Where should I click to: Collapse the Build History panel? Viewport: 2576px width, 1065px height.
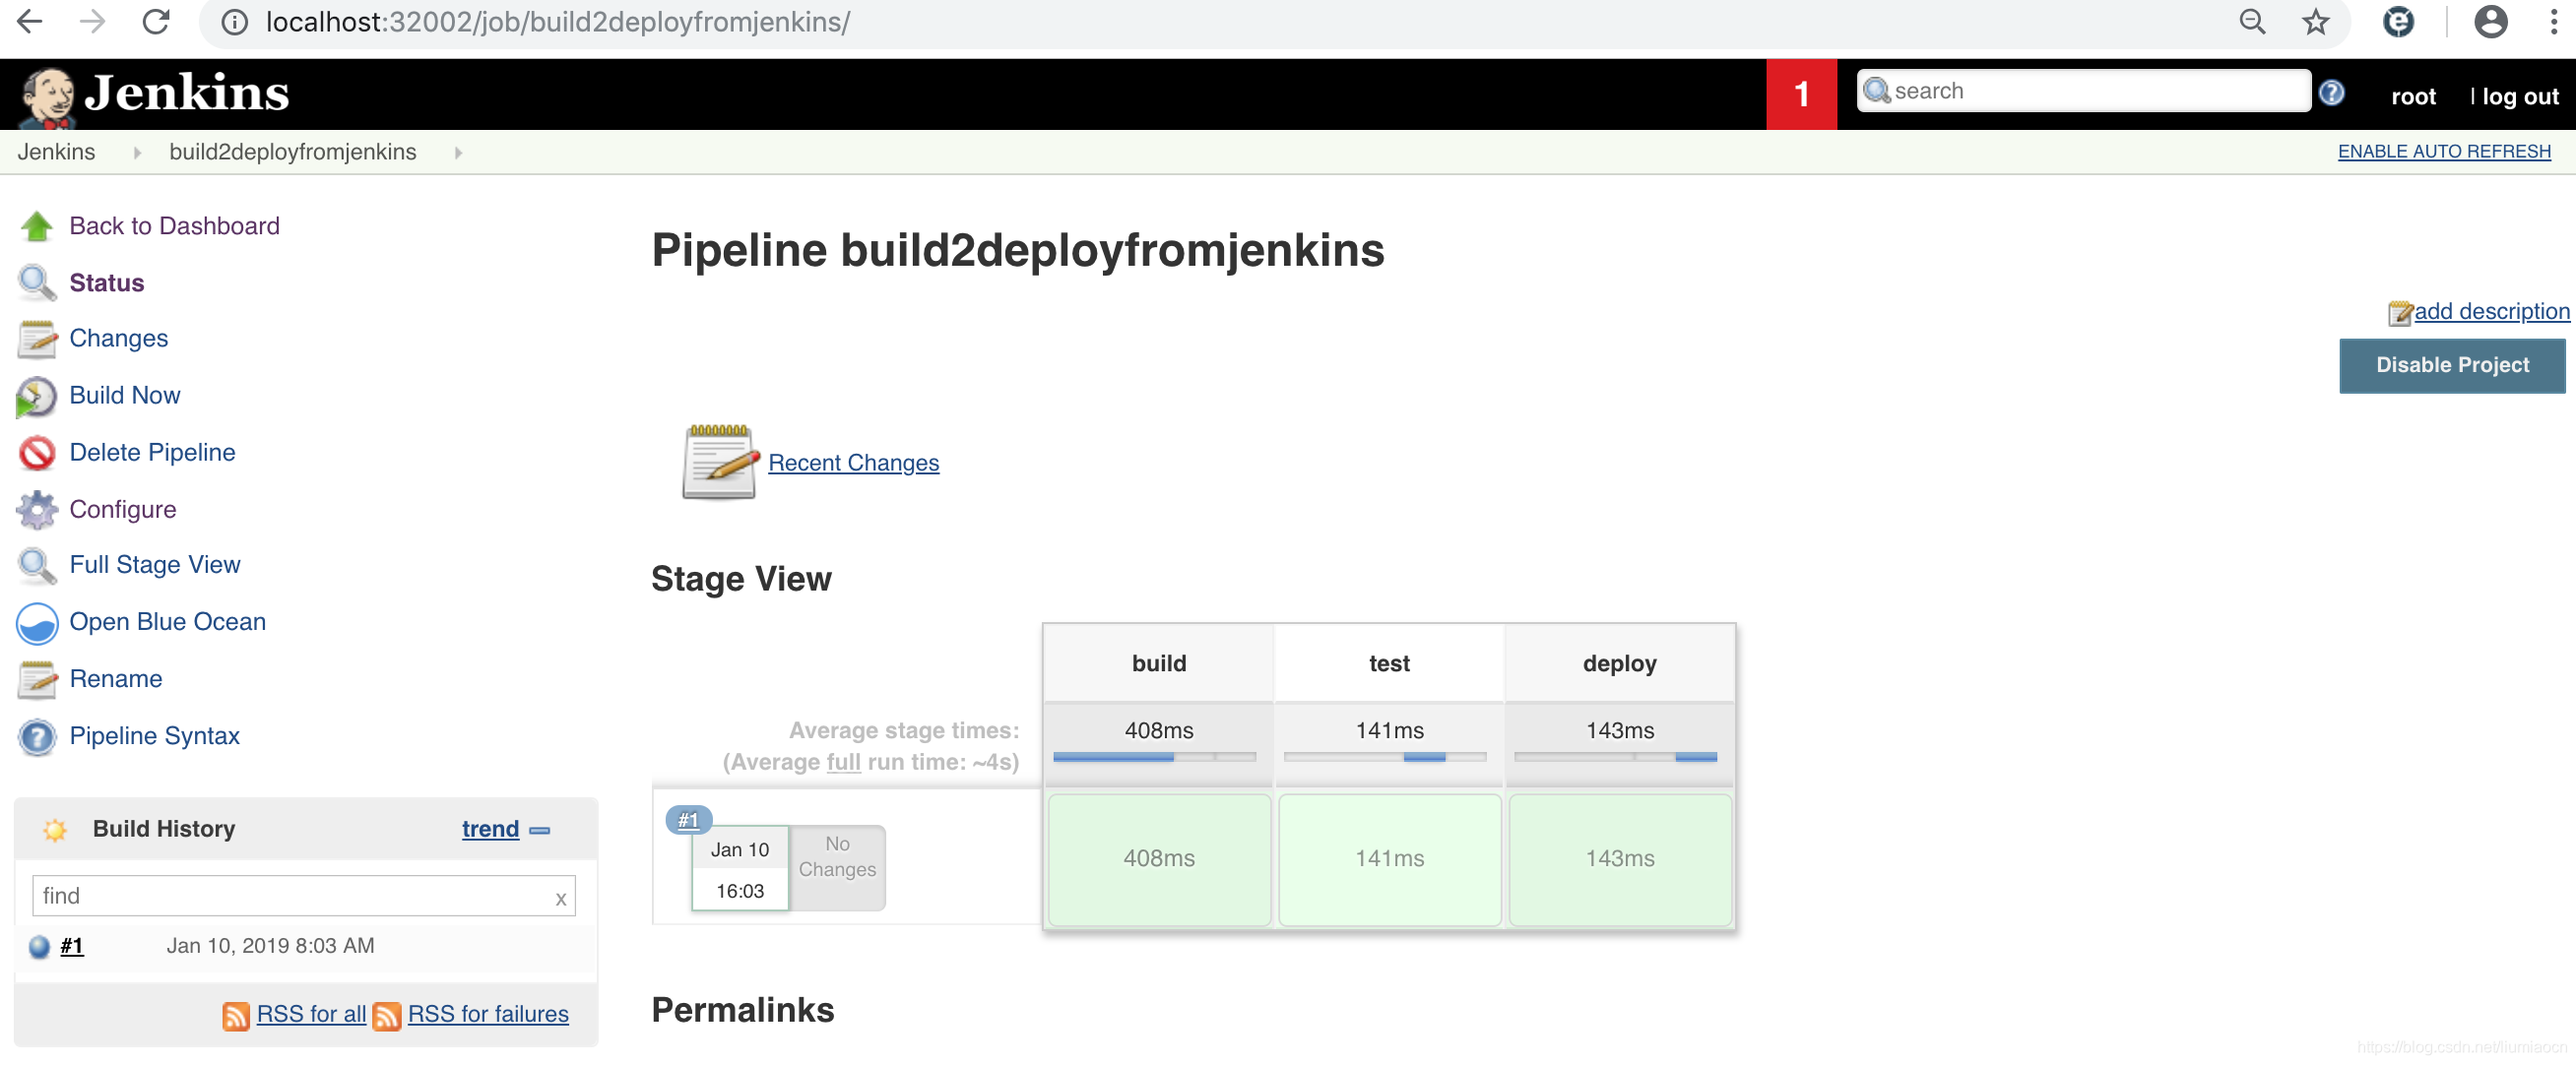coord(539,830)
